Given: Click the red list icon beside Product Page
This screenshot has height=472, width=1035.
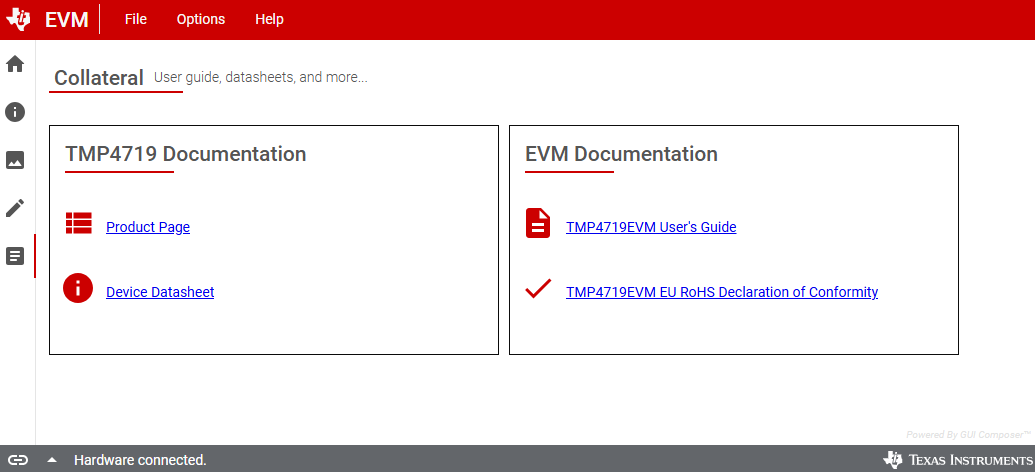Looking at the screenshot, I should 78,224.
